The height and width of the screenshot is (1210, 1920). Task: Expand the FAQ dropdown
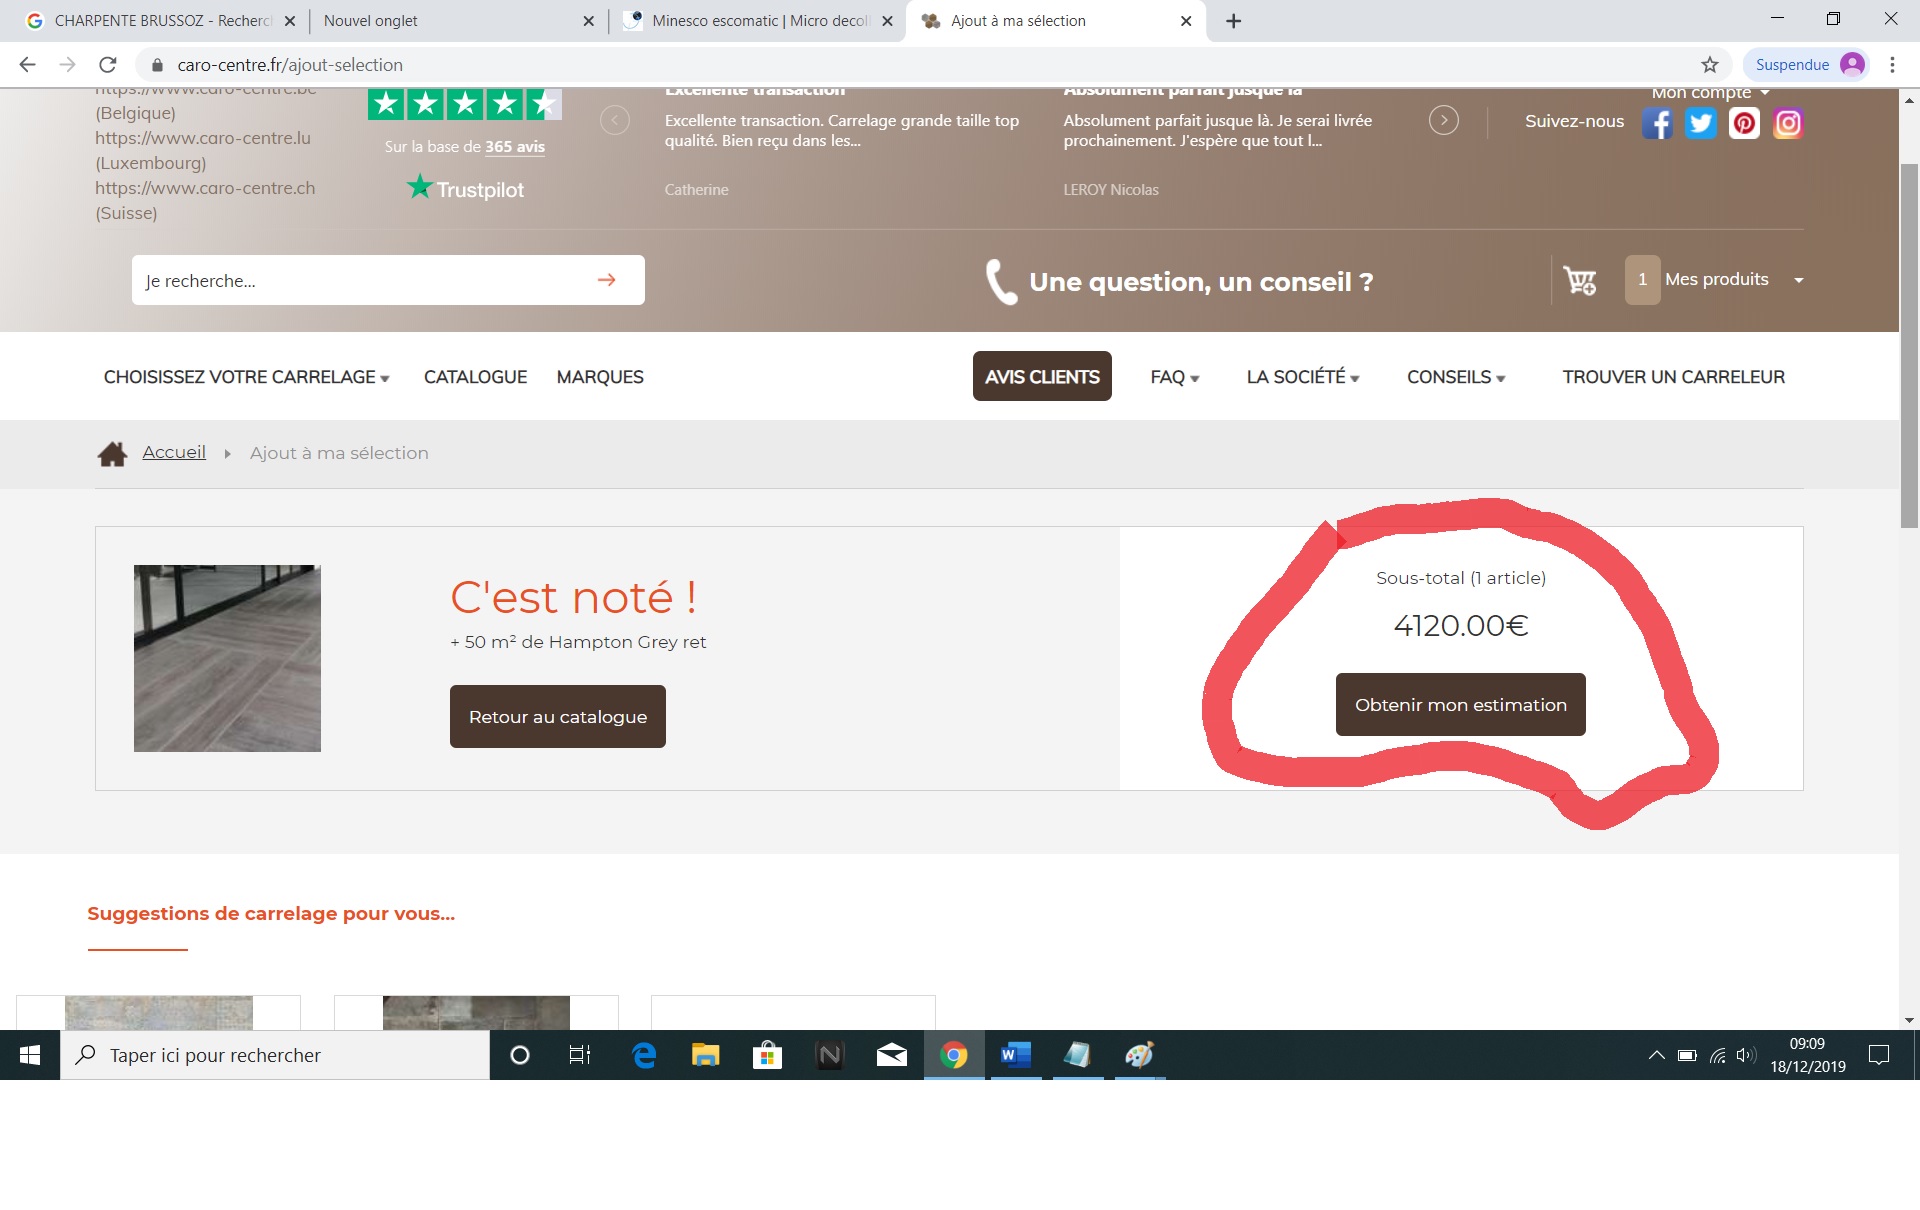tap(1175, 377)
